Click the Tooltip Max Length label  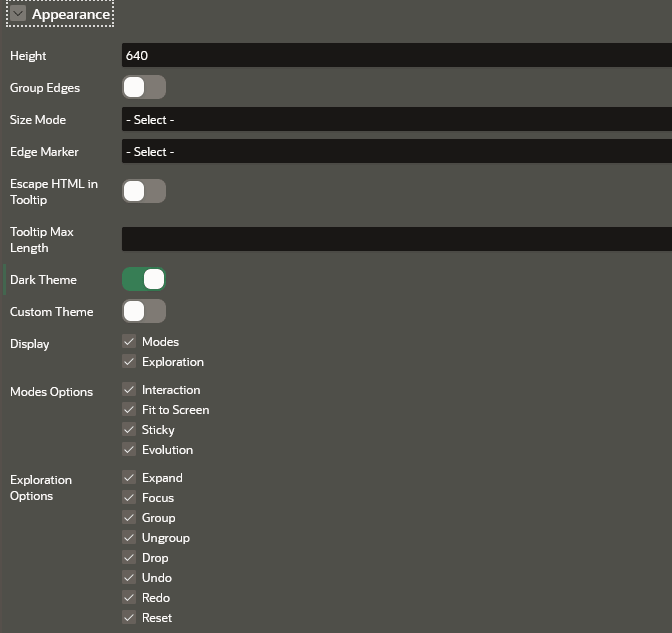tap(42, 240)
